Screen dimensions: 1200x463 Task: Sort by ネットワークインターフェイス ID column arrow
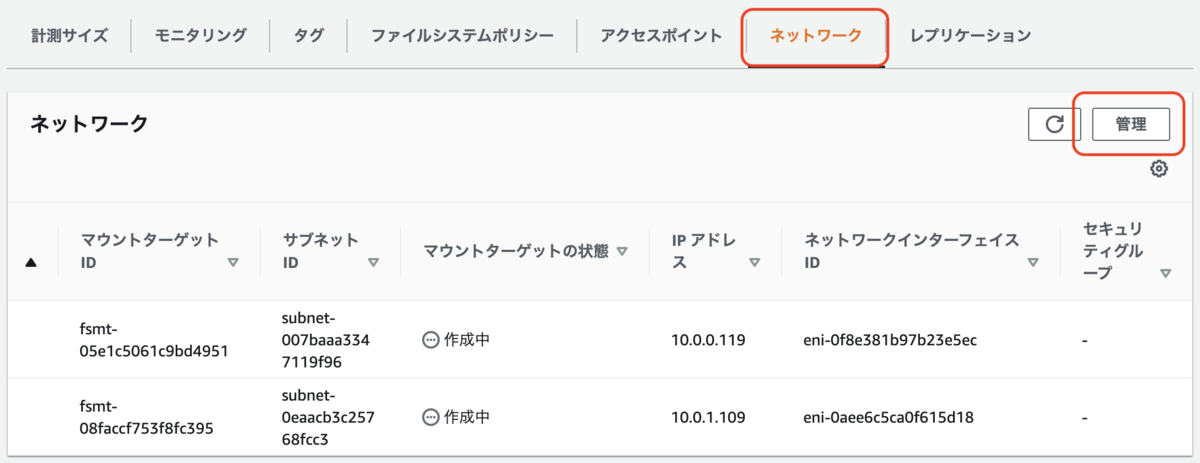pyautogui.click(x=1032, y=263)
